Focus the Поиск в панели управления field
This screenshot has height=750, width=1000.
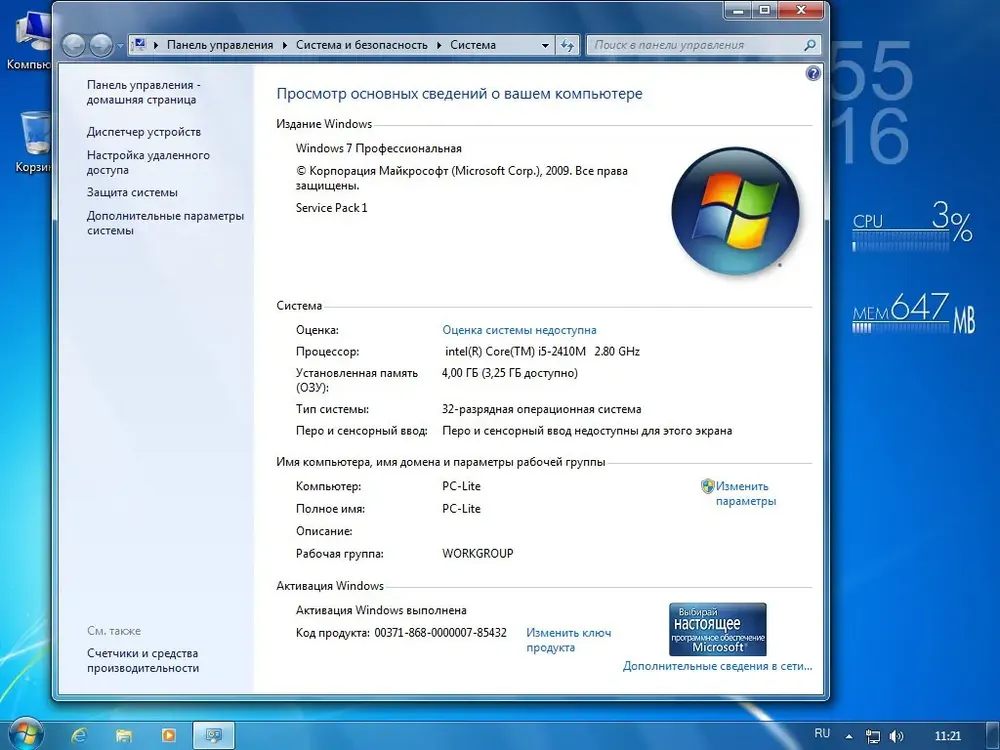(695, 45)
